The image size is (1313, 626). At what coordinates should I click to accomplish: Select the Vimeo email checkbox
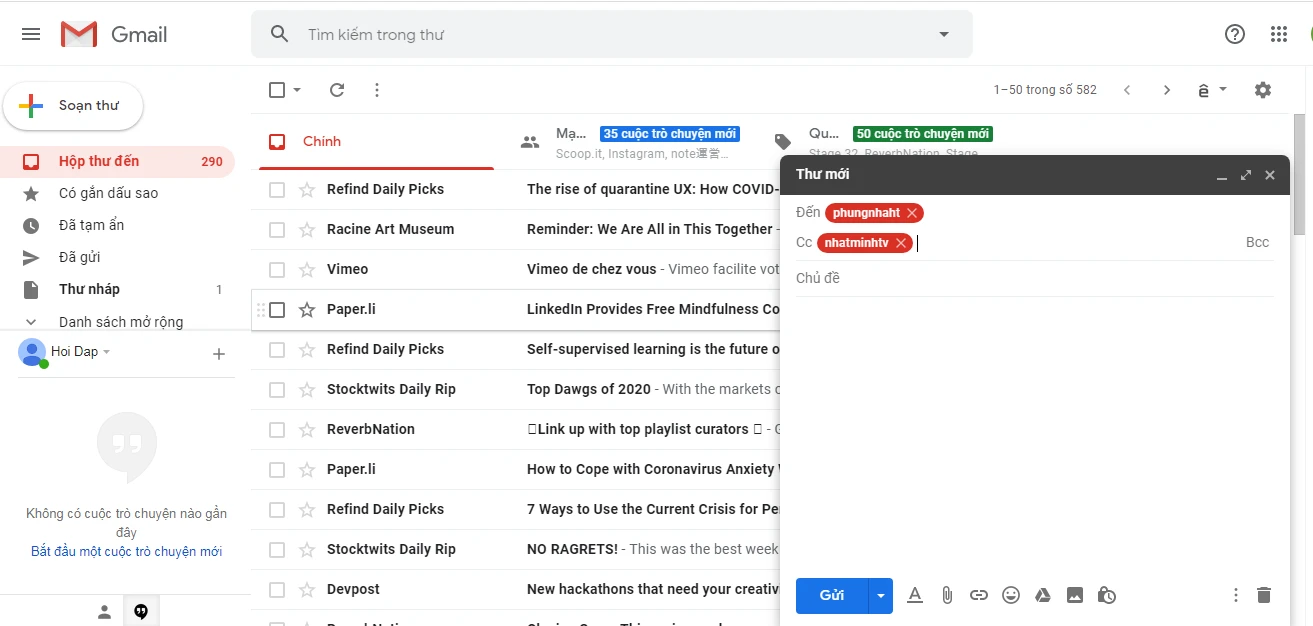pyautogui.click(x=277, y=269)
